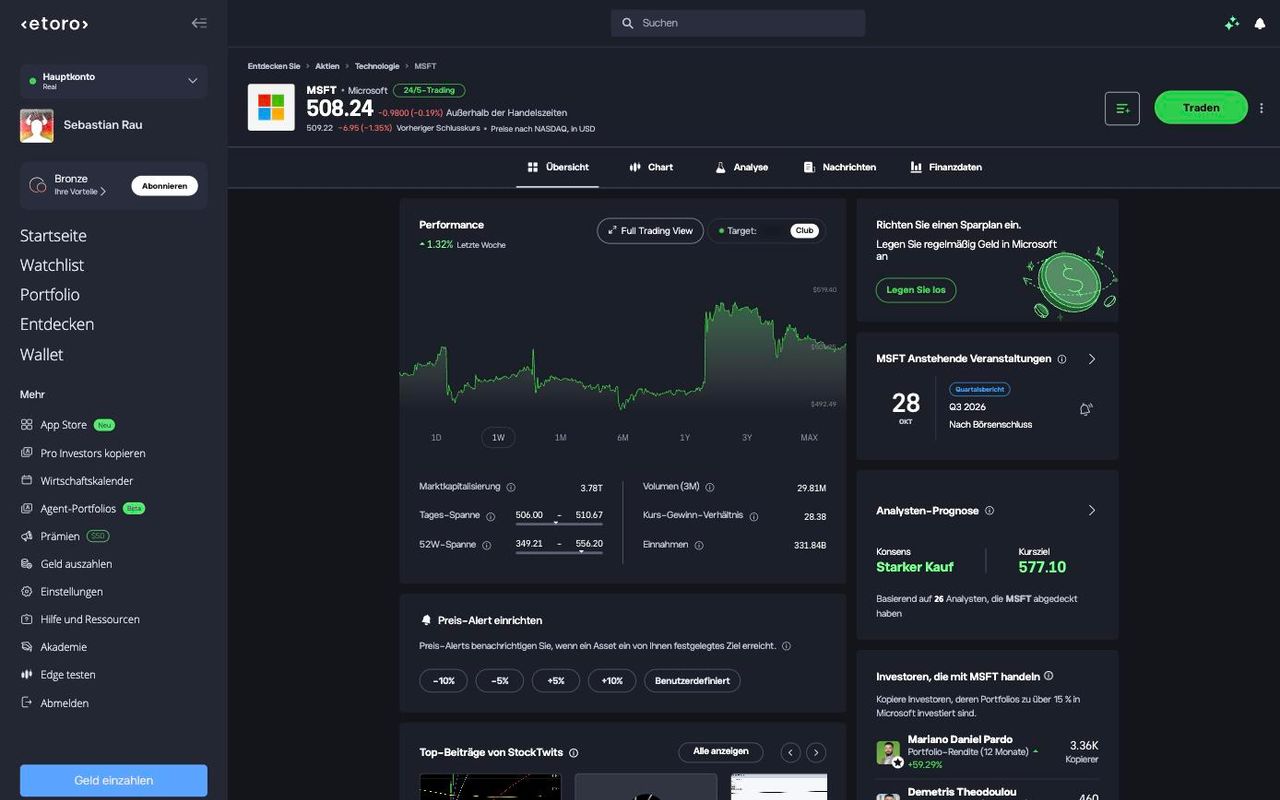
Task: Click Technologie in the breadcrumb
Action: (x=377, y=66)
